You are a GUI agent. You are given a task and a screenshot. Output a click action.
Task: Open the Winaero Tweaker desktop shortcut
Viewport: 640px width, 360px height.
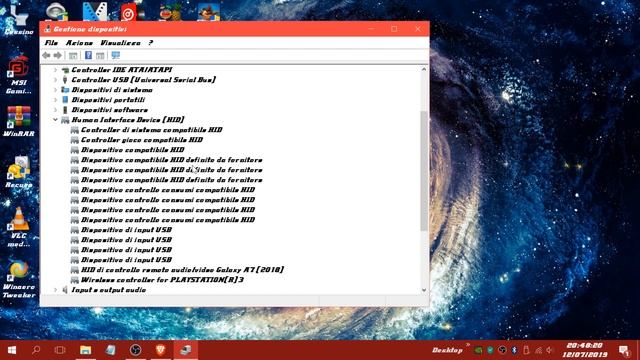click(18, 279)
